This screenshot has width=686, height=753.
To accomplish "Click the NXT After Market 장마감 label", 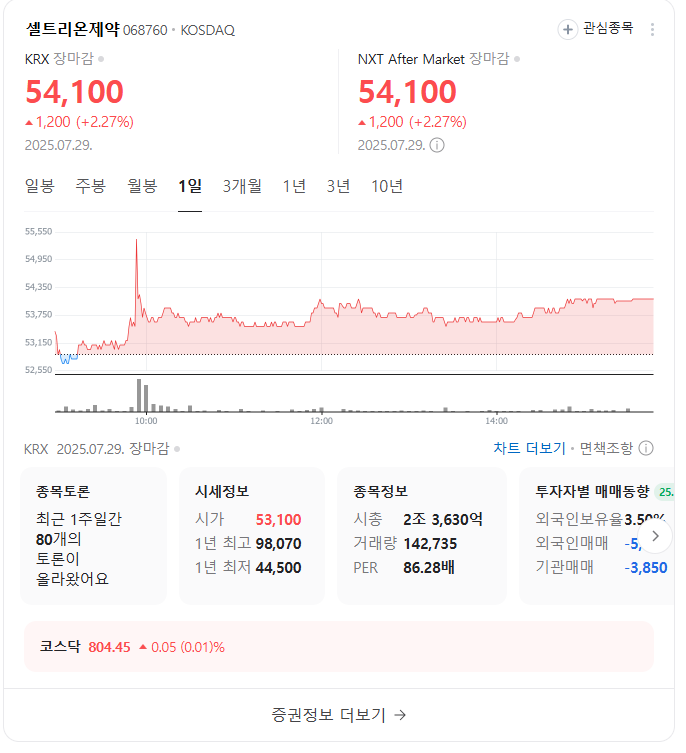I will click(438, 60).
